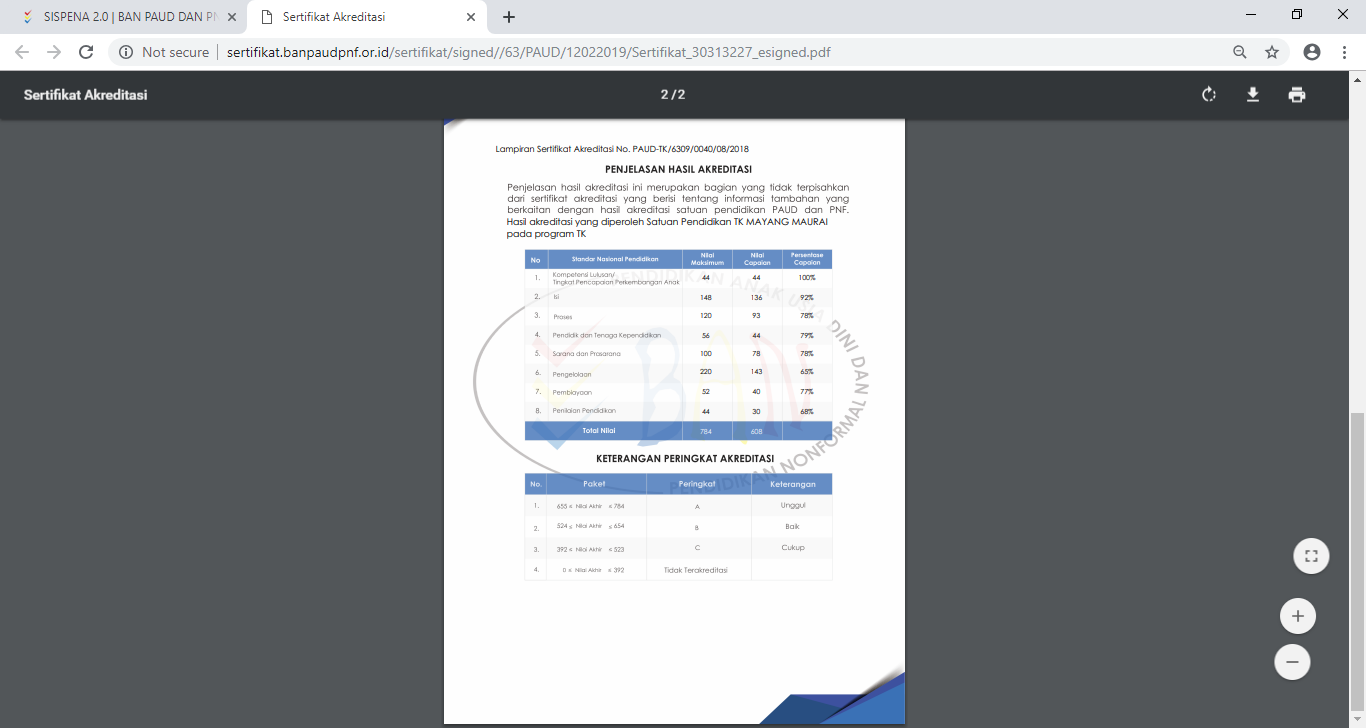Screen dimensions: 1366x728
Task: Click the Tidak Terakreditasi cell
Action: pos(696,570)
